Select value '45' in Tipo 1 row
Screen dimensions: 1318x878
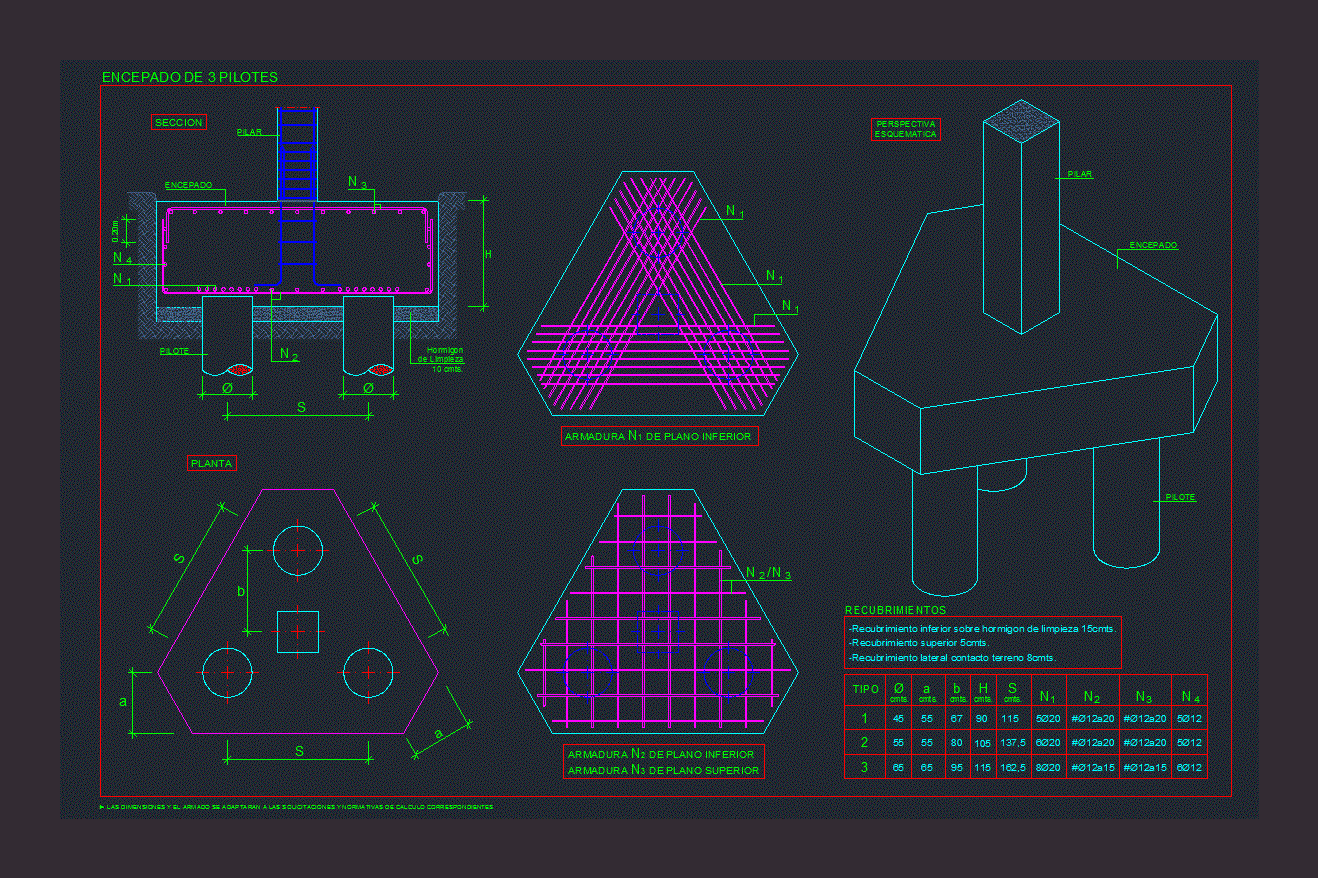[898, 719]
